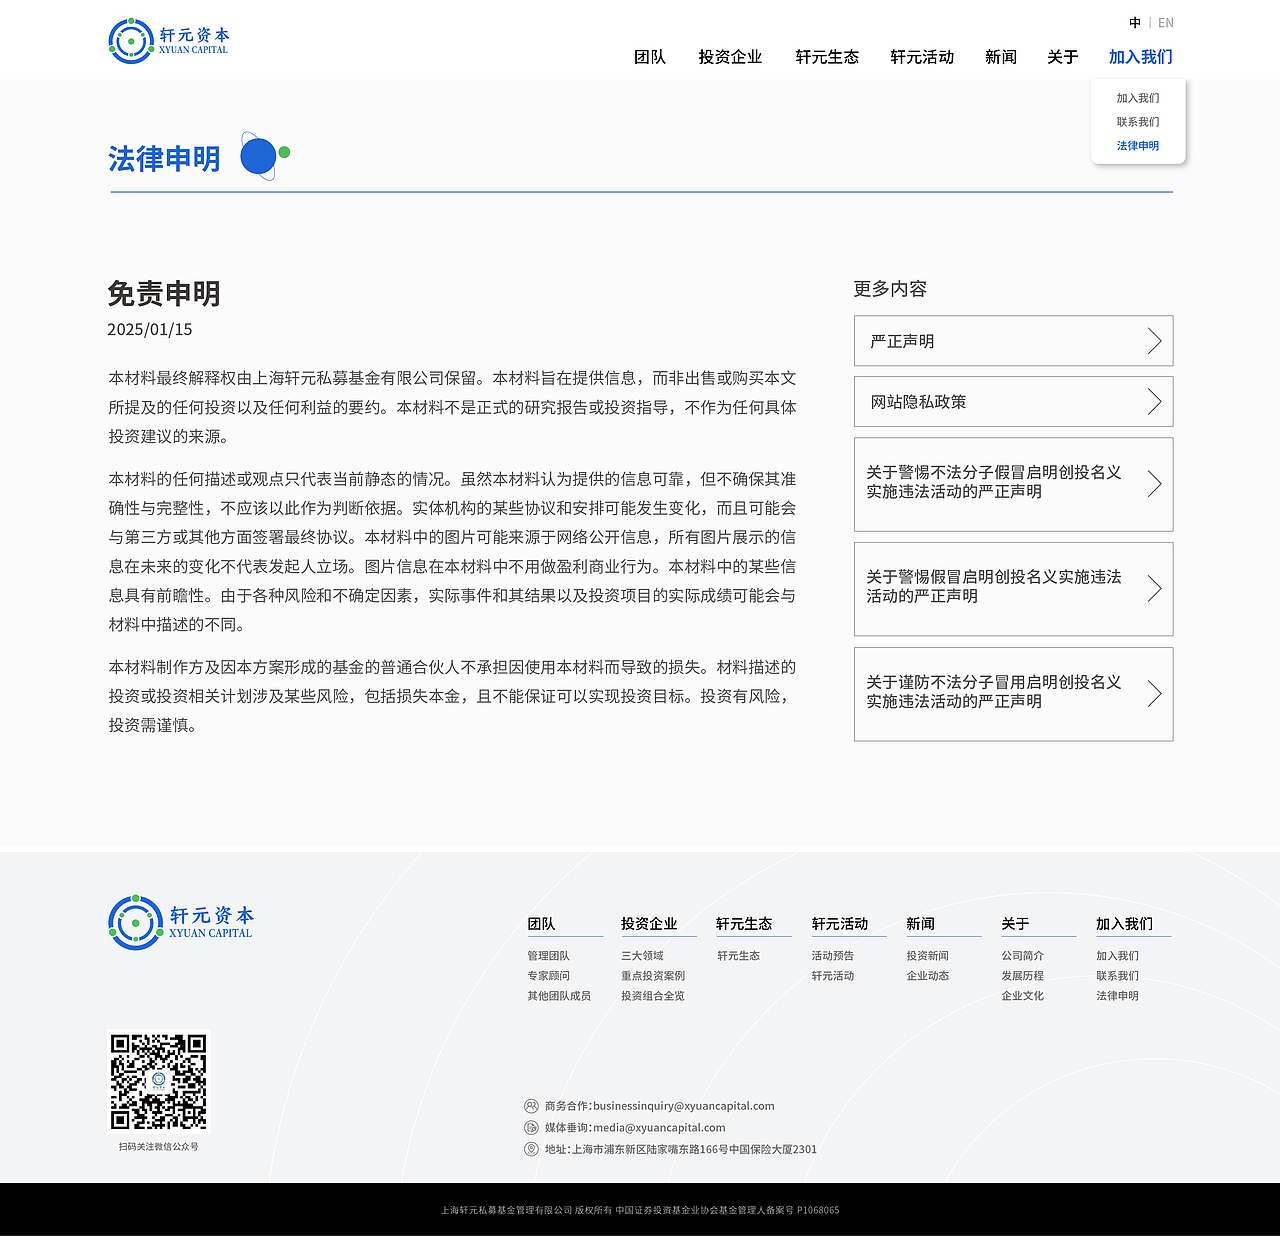This screenshot has height=1236, width=1280.
Task: Click footer 关于 heading
Action: click(x=1015, y=924)
